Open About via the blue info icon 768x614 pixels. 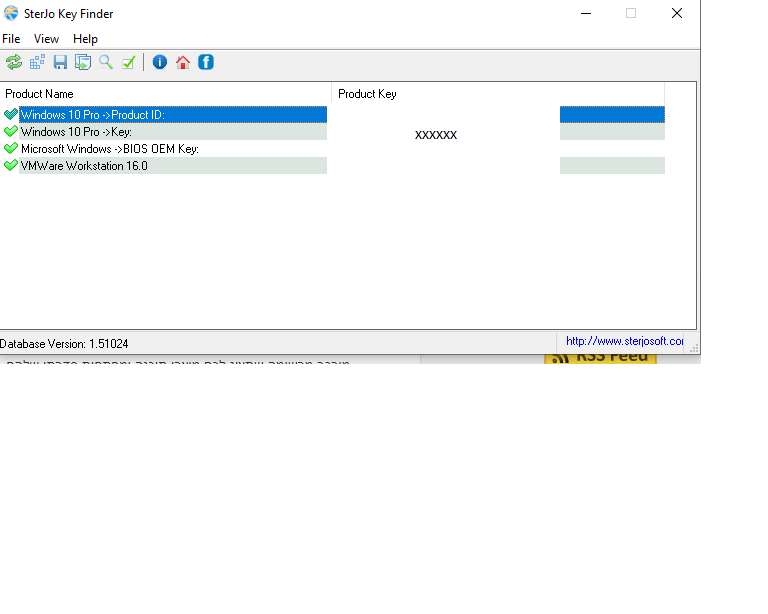tap(160, 62)
